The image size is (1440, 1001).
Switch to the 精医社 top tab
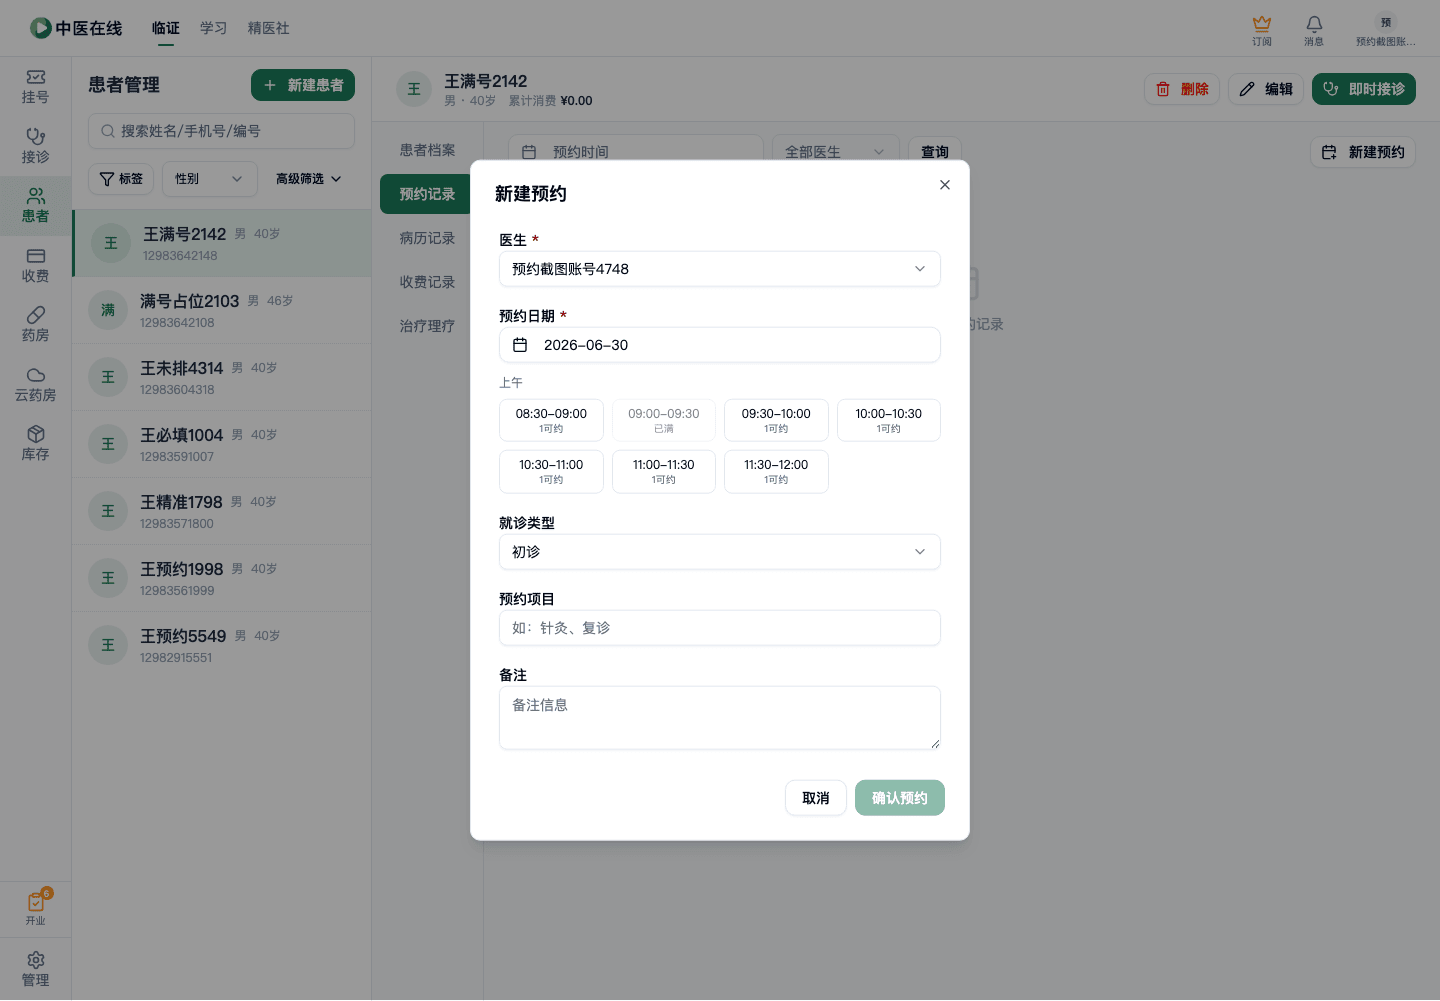pos(269,28)
